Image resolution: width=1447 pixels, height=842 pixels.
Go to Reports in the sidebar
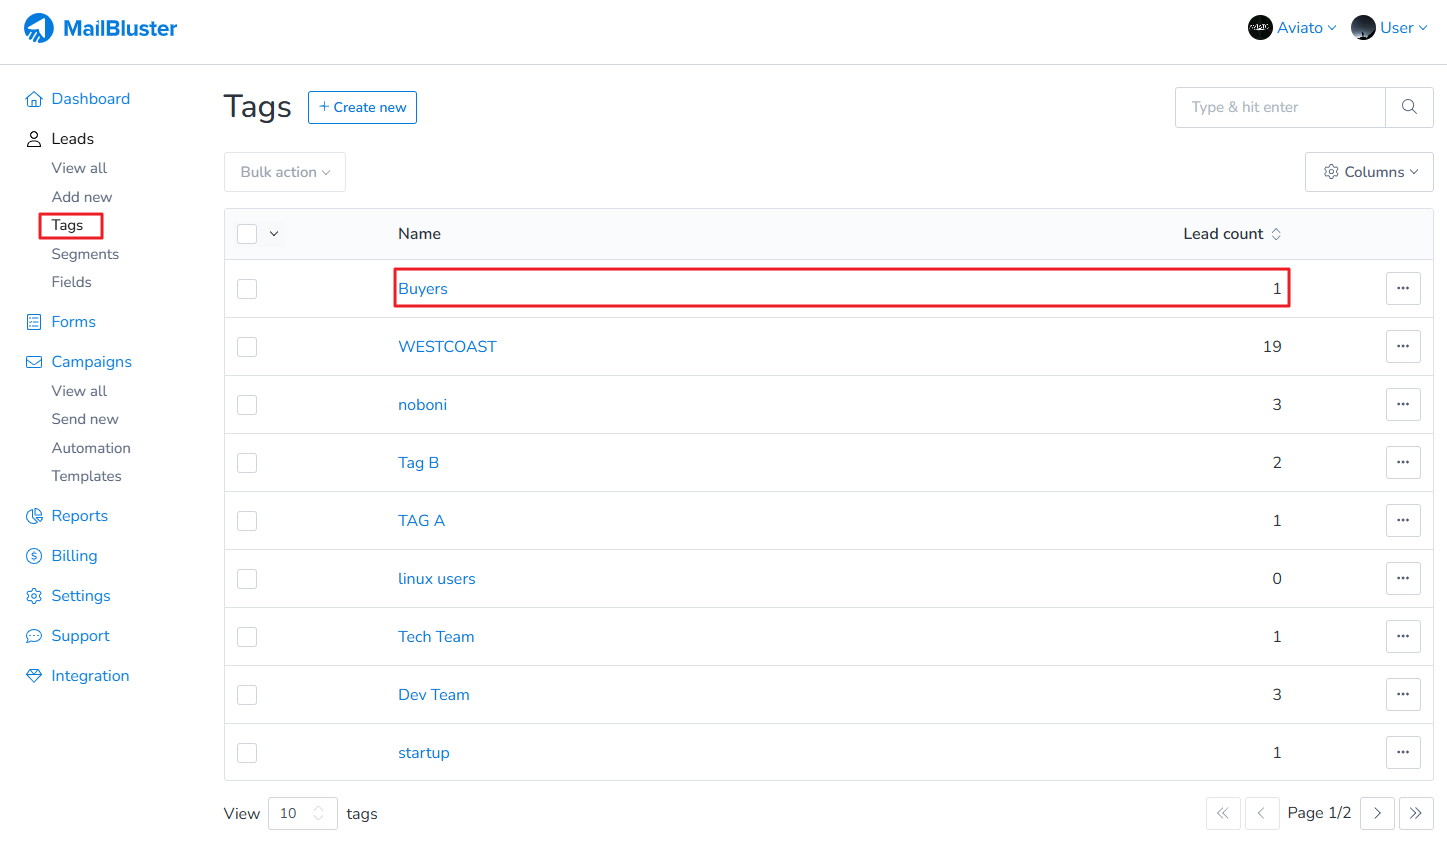pos(79,516)
